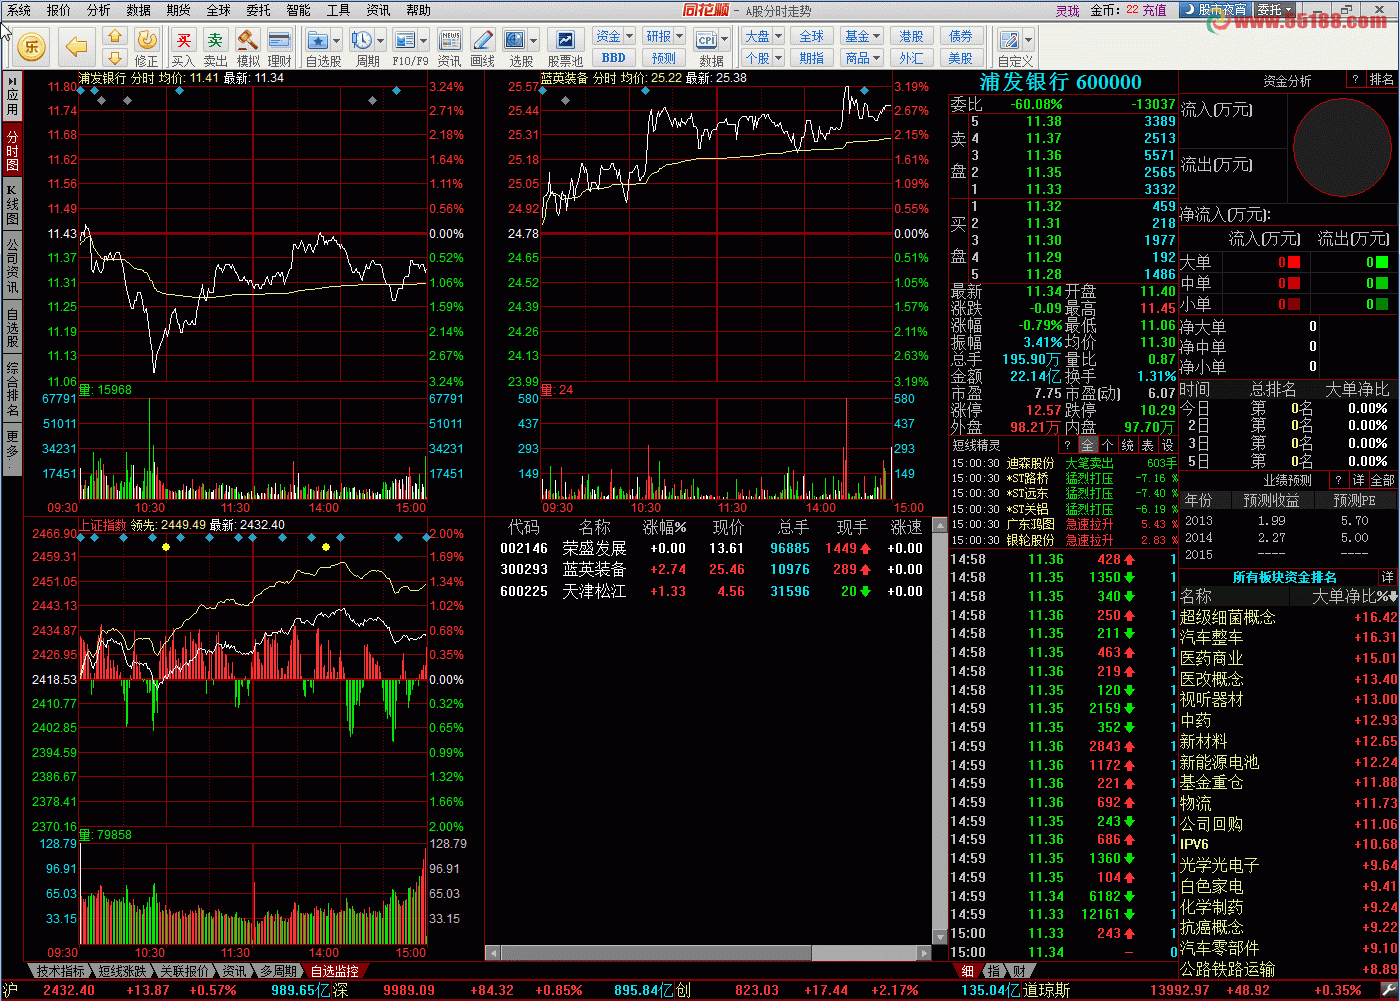This screenshot has height=1001, width=1400.
Task: Click the watchlist vertical scrollbar up arrow
Action: point(939,524)
